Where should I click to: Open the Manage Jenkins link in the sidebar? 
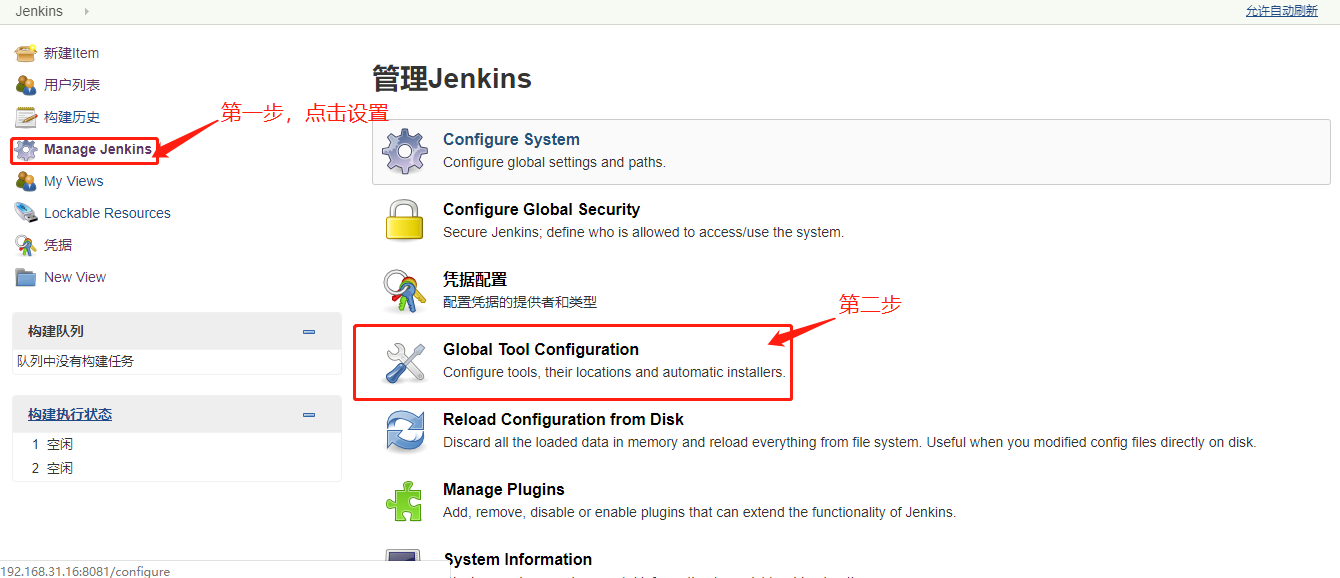coord(98,149)
